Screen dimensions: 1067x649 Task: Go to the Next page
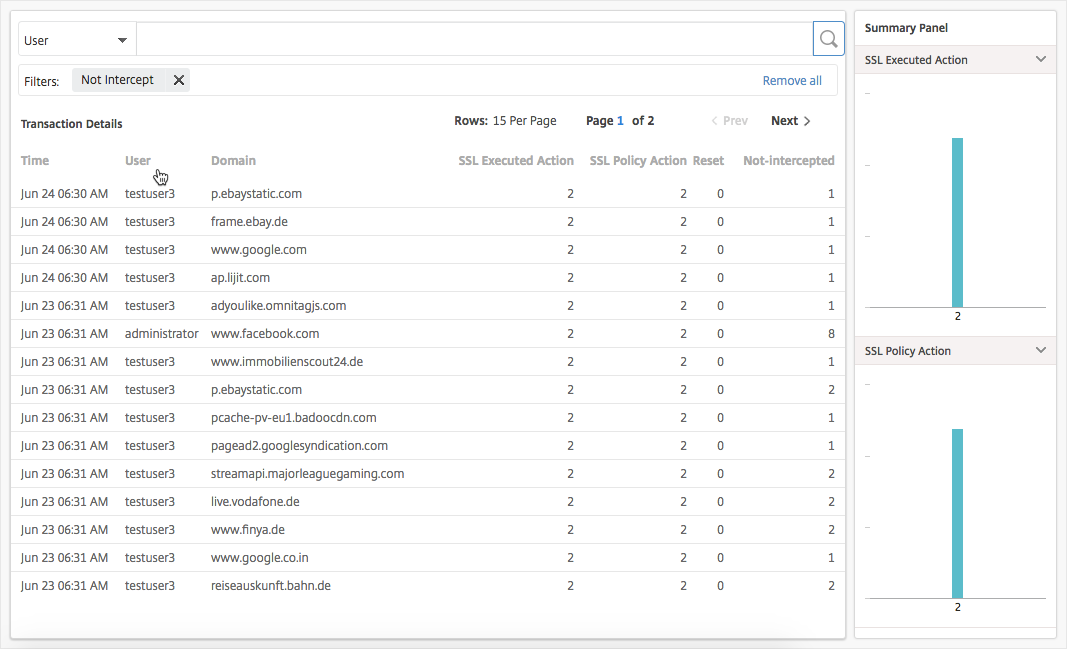790,121
